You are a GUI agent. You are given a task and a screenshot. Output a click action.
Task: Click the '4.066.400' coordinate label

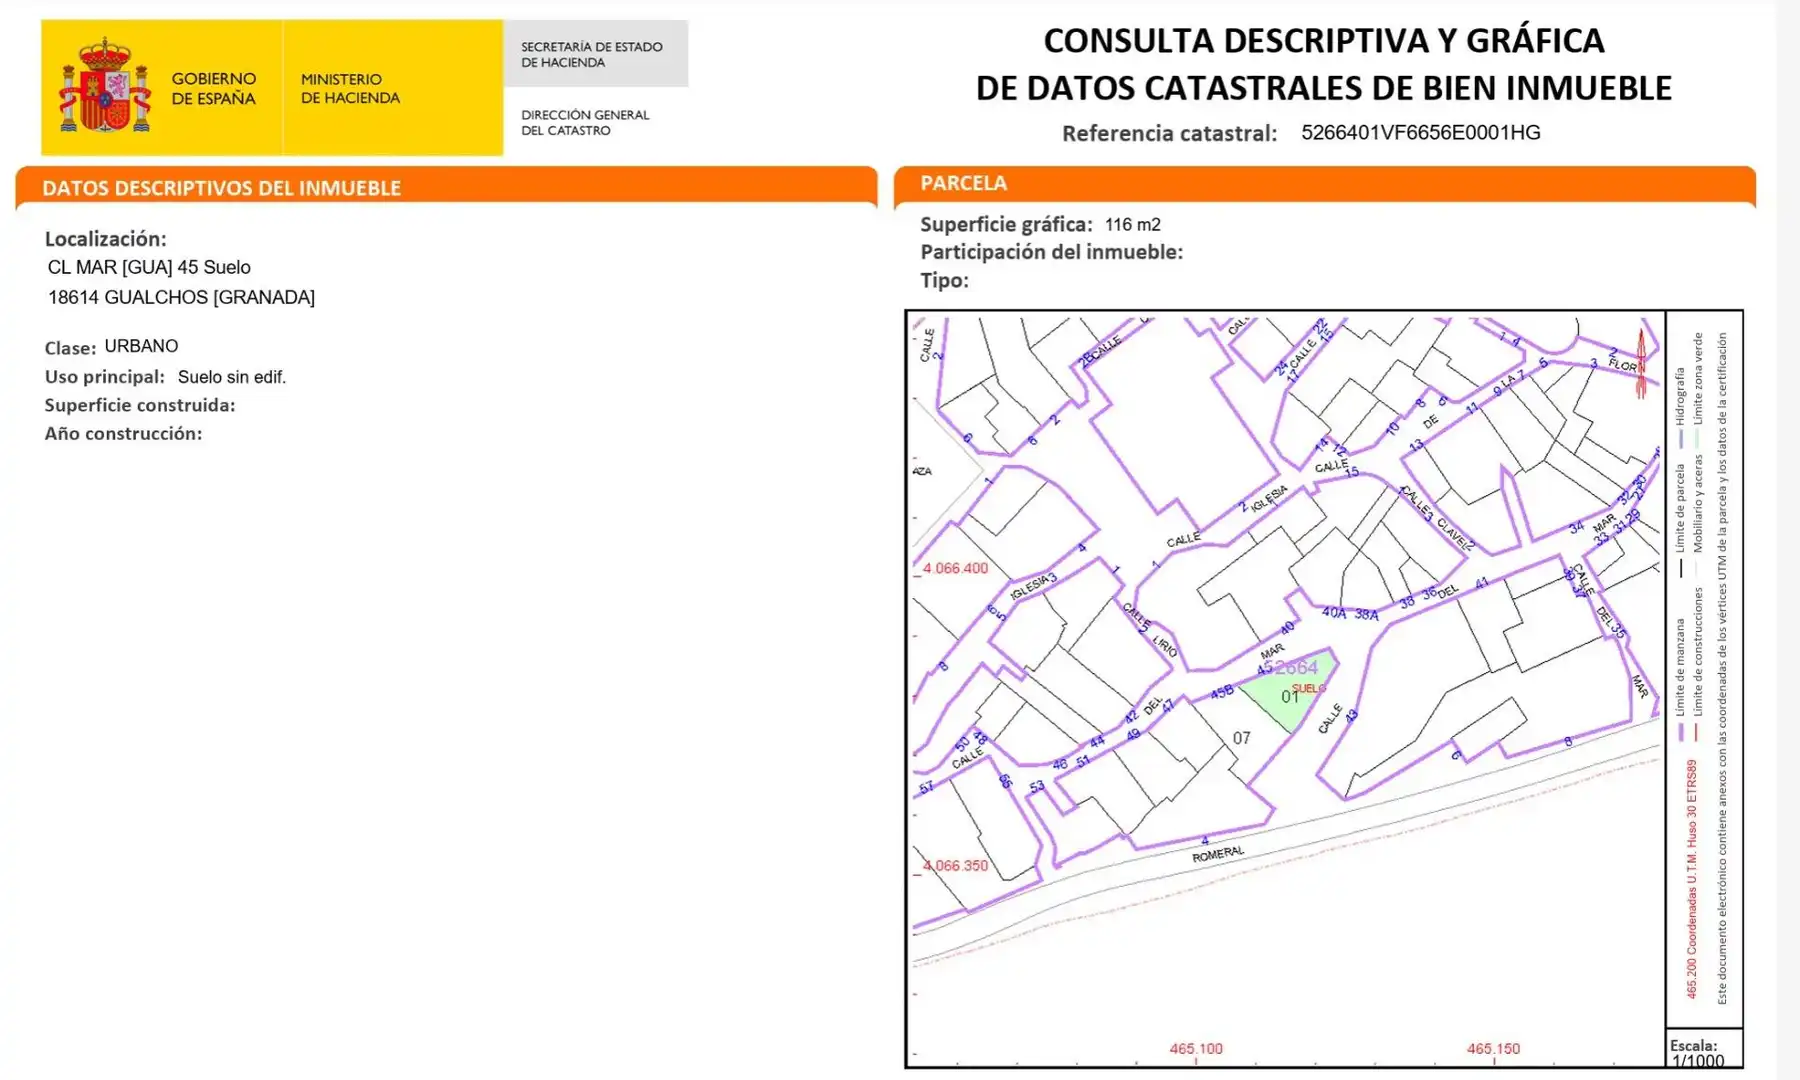point(955,568)
